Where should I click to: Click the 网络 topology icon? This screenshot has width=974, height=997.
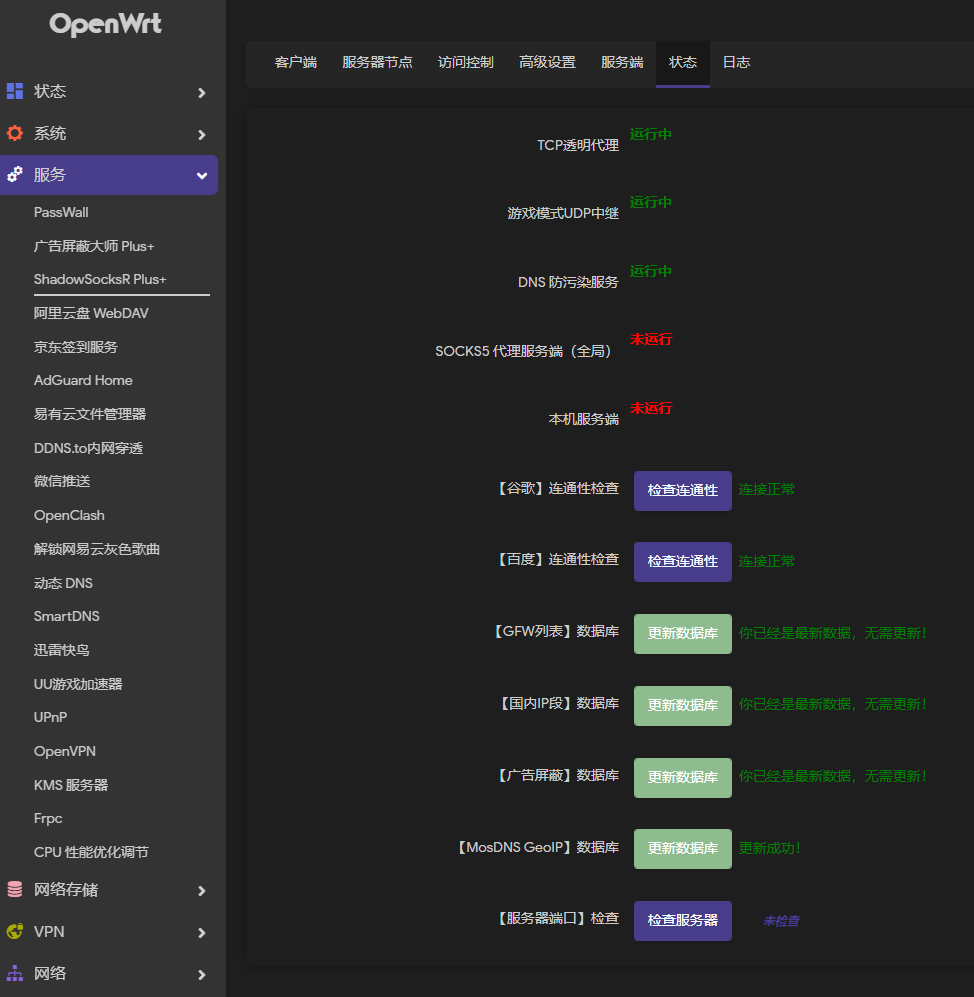point(15,973)
